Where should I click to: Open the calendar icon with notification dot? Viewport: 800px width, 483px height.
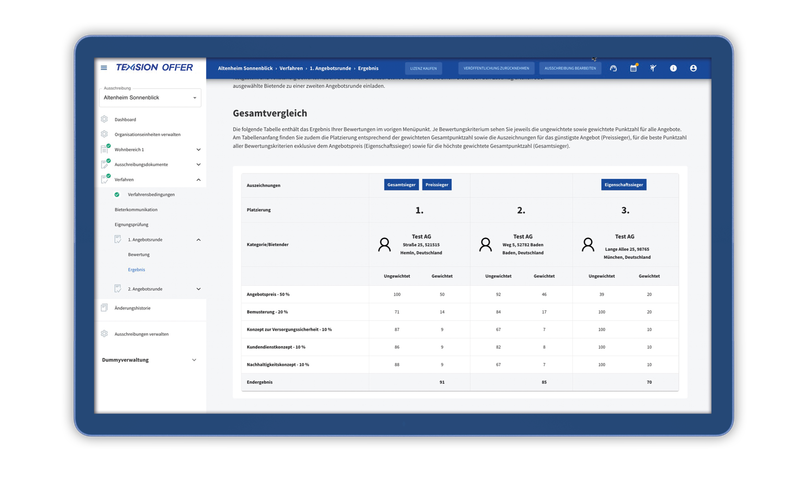coord(633,68)
